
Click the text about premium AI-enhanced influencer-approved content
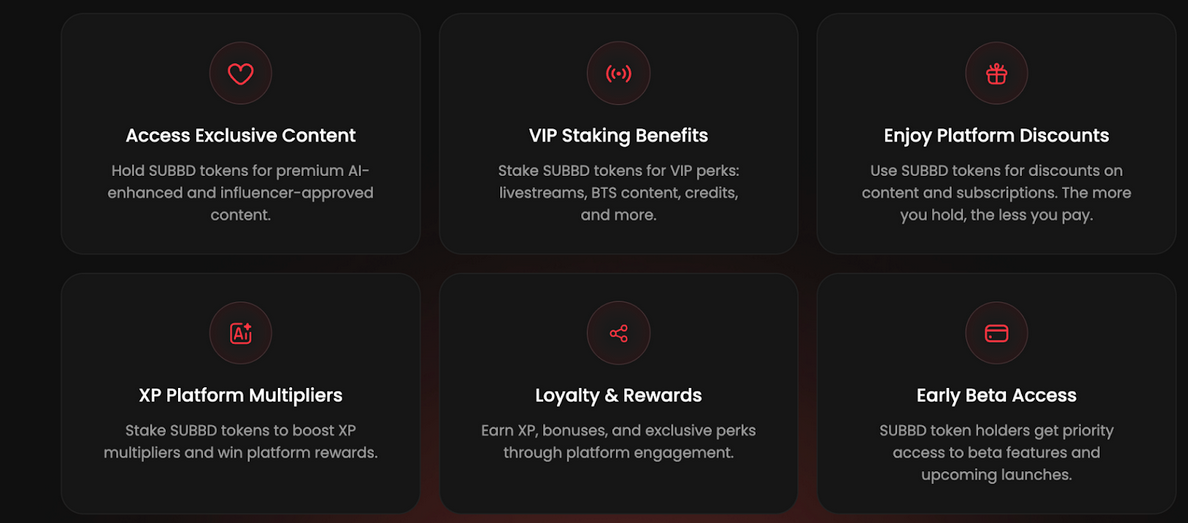click(240, 192)
